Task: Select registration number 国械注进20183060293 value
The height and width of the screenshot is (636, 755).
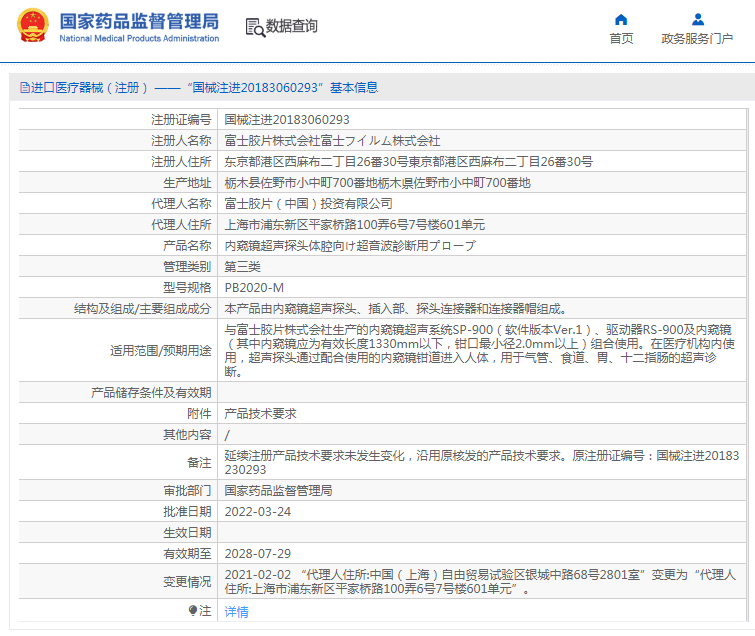Action: (287, 119)
